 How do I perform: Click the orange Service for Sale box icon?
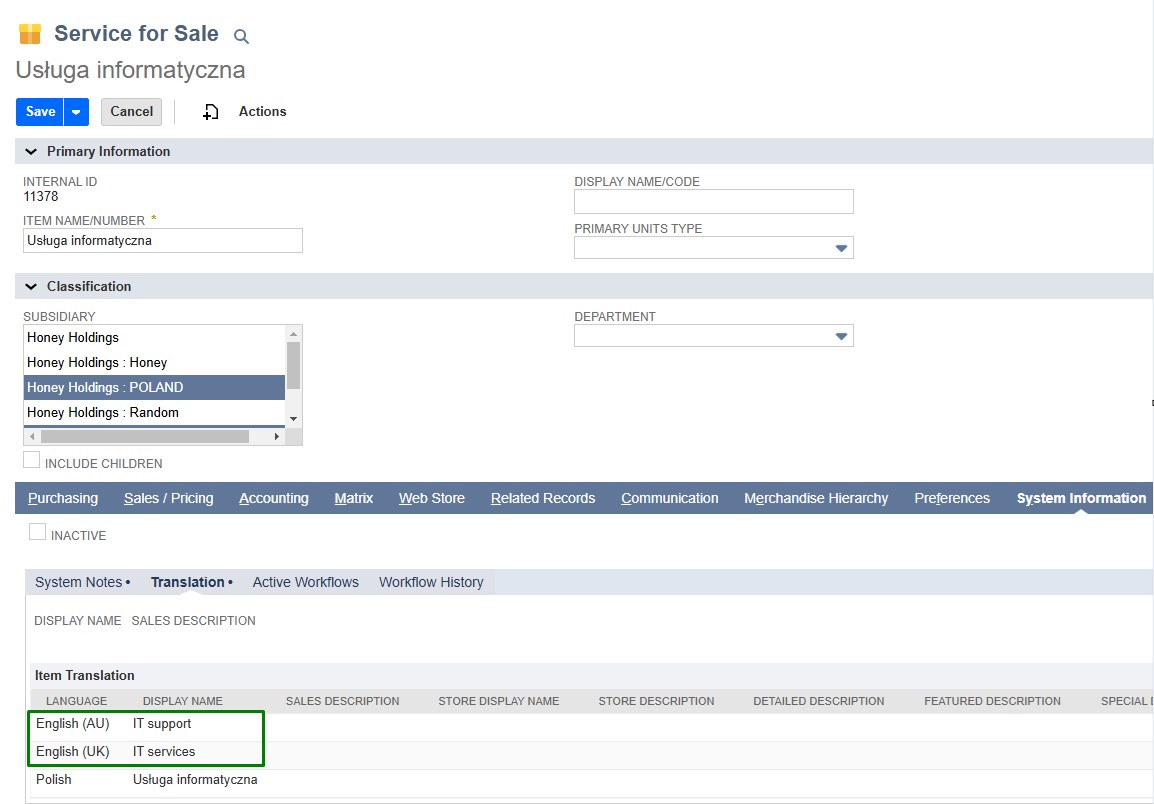[30, 34]
